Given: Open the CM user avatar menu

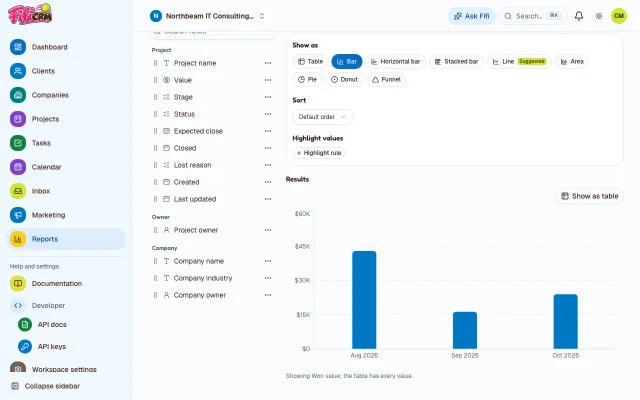Looking at the screenshot, I should (x=619, y=16).
